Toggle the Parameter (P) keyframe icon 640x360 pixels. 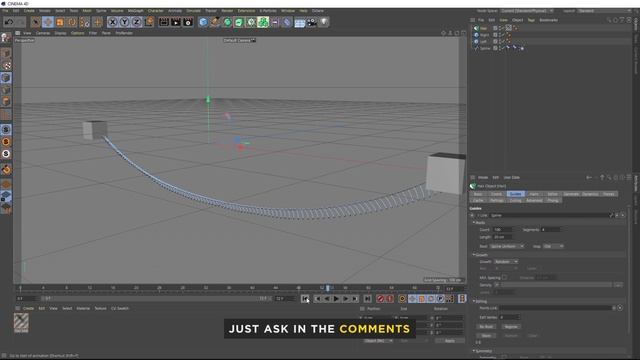tap(440, 299)
